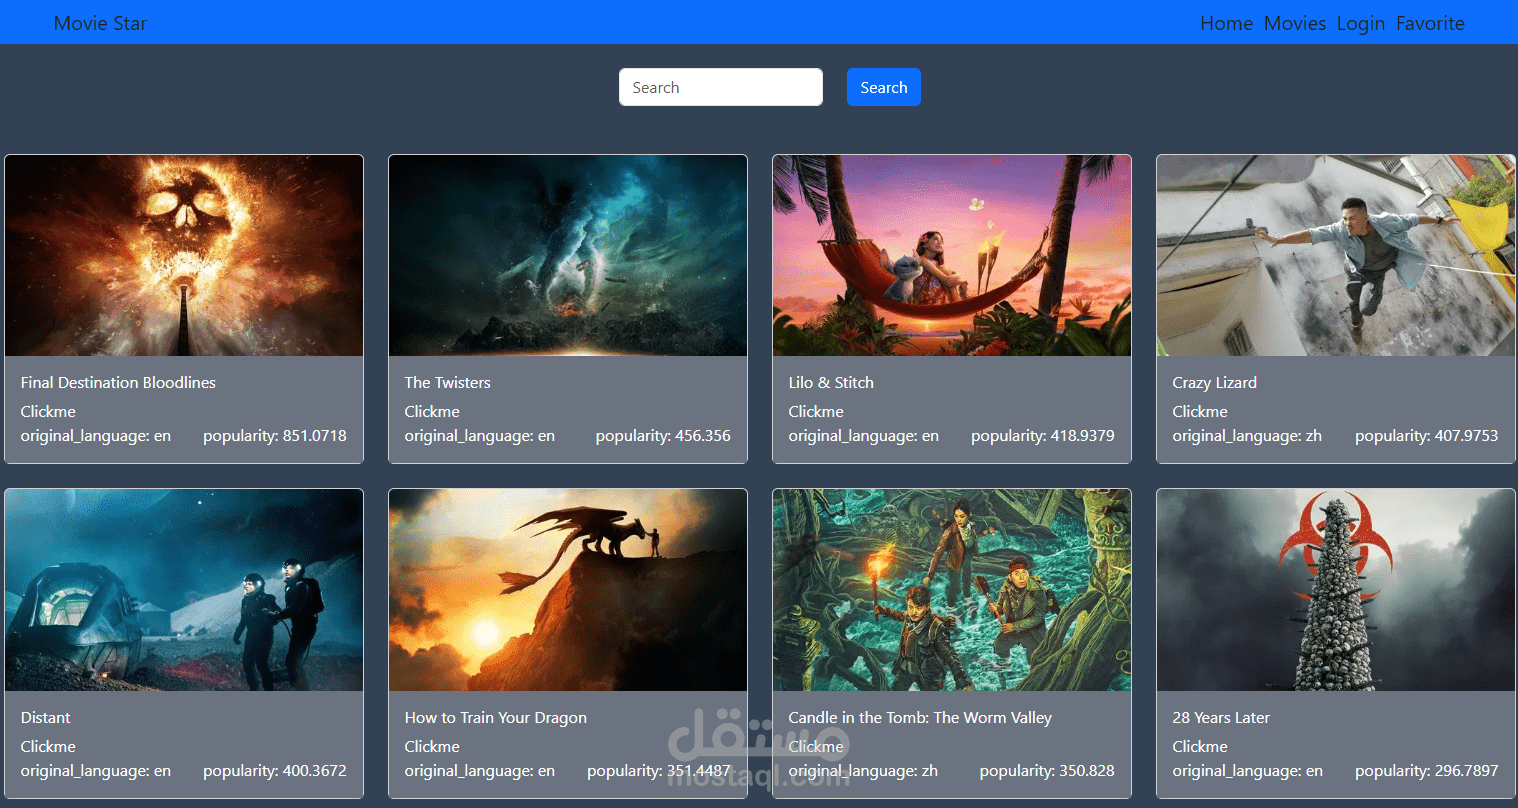
Task: Click Clickme under The Twisters
Action: (432, 411)
